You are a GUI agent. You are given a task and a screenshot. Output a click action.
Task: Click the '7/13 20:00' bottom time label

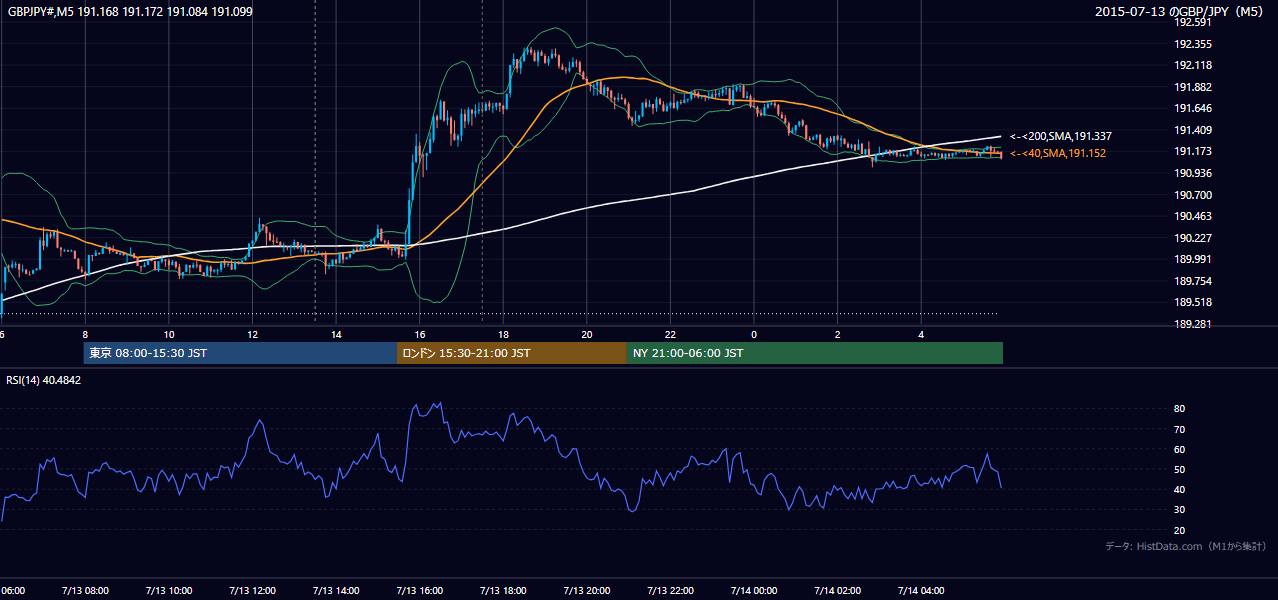click(587, 590)
